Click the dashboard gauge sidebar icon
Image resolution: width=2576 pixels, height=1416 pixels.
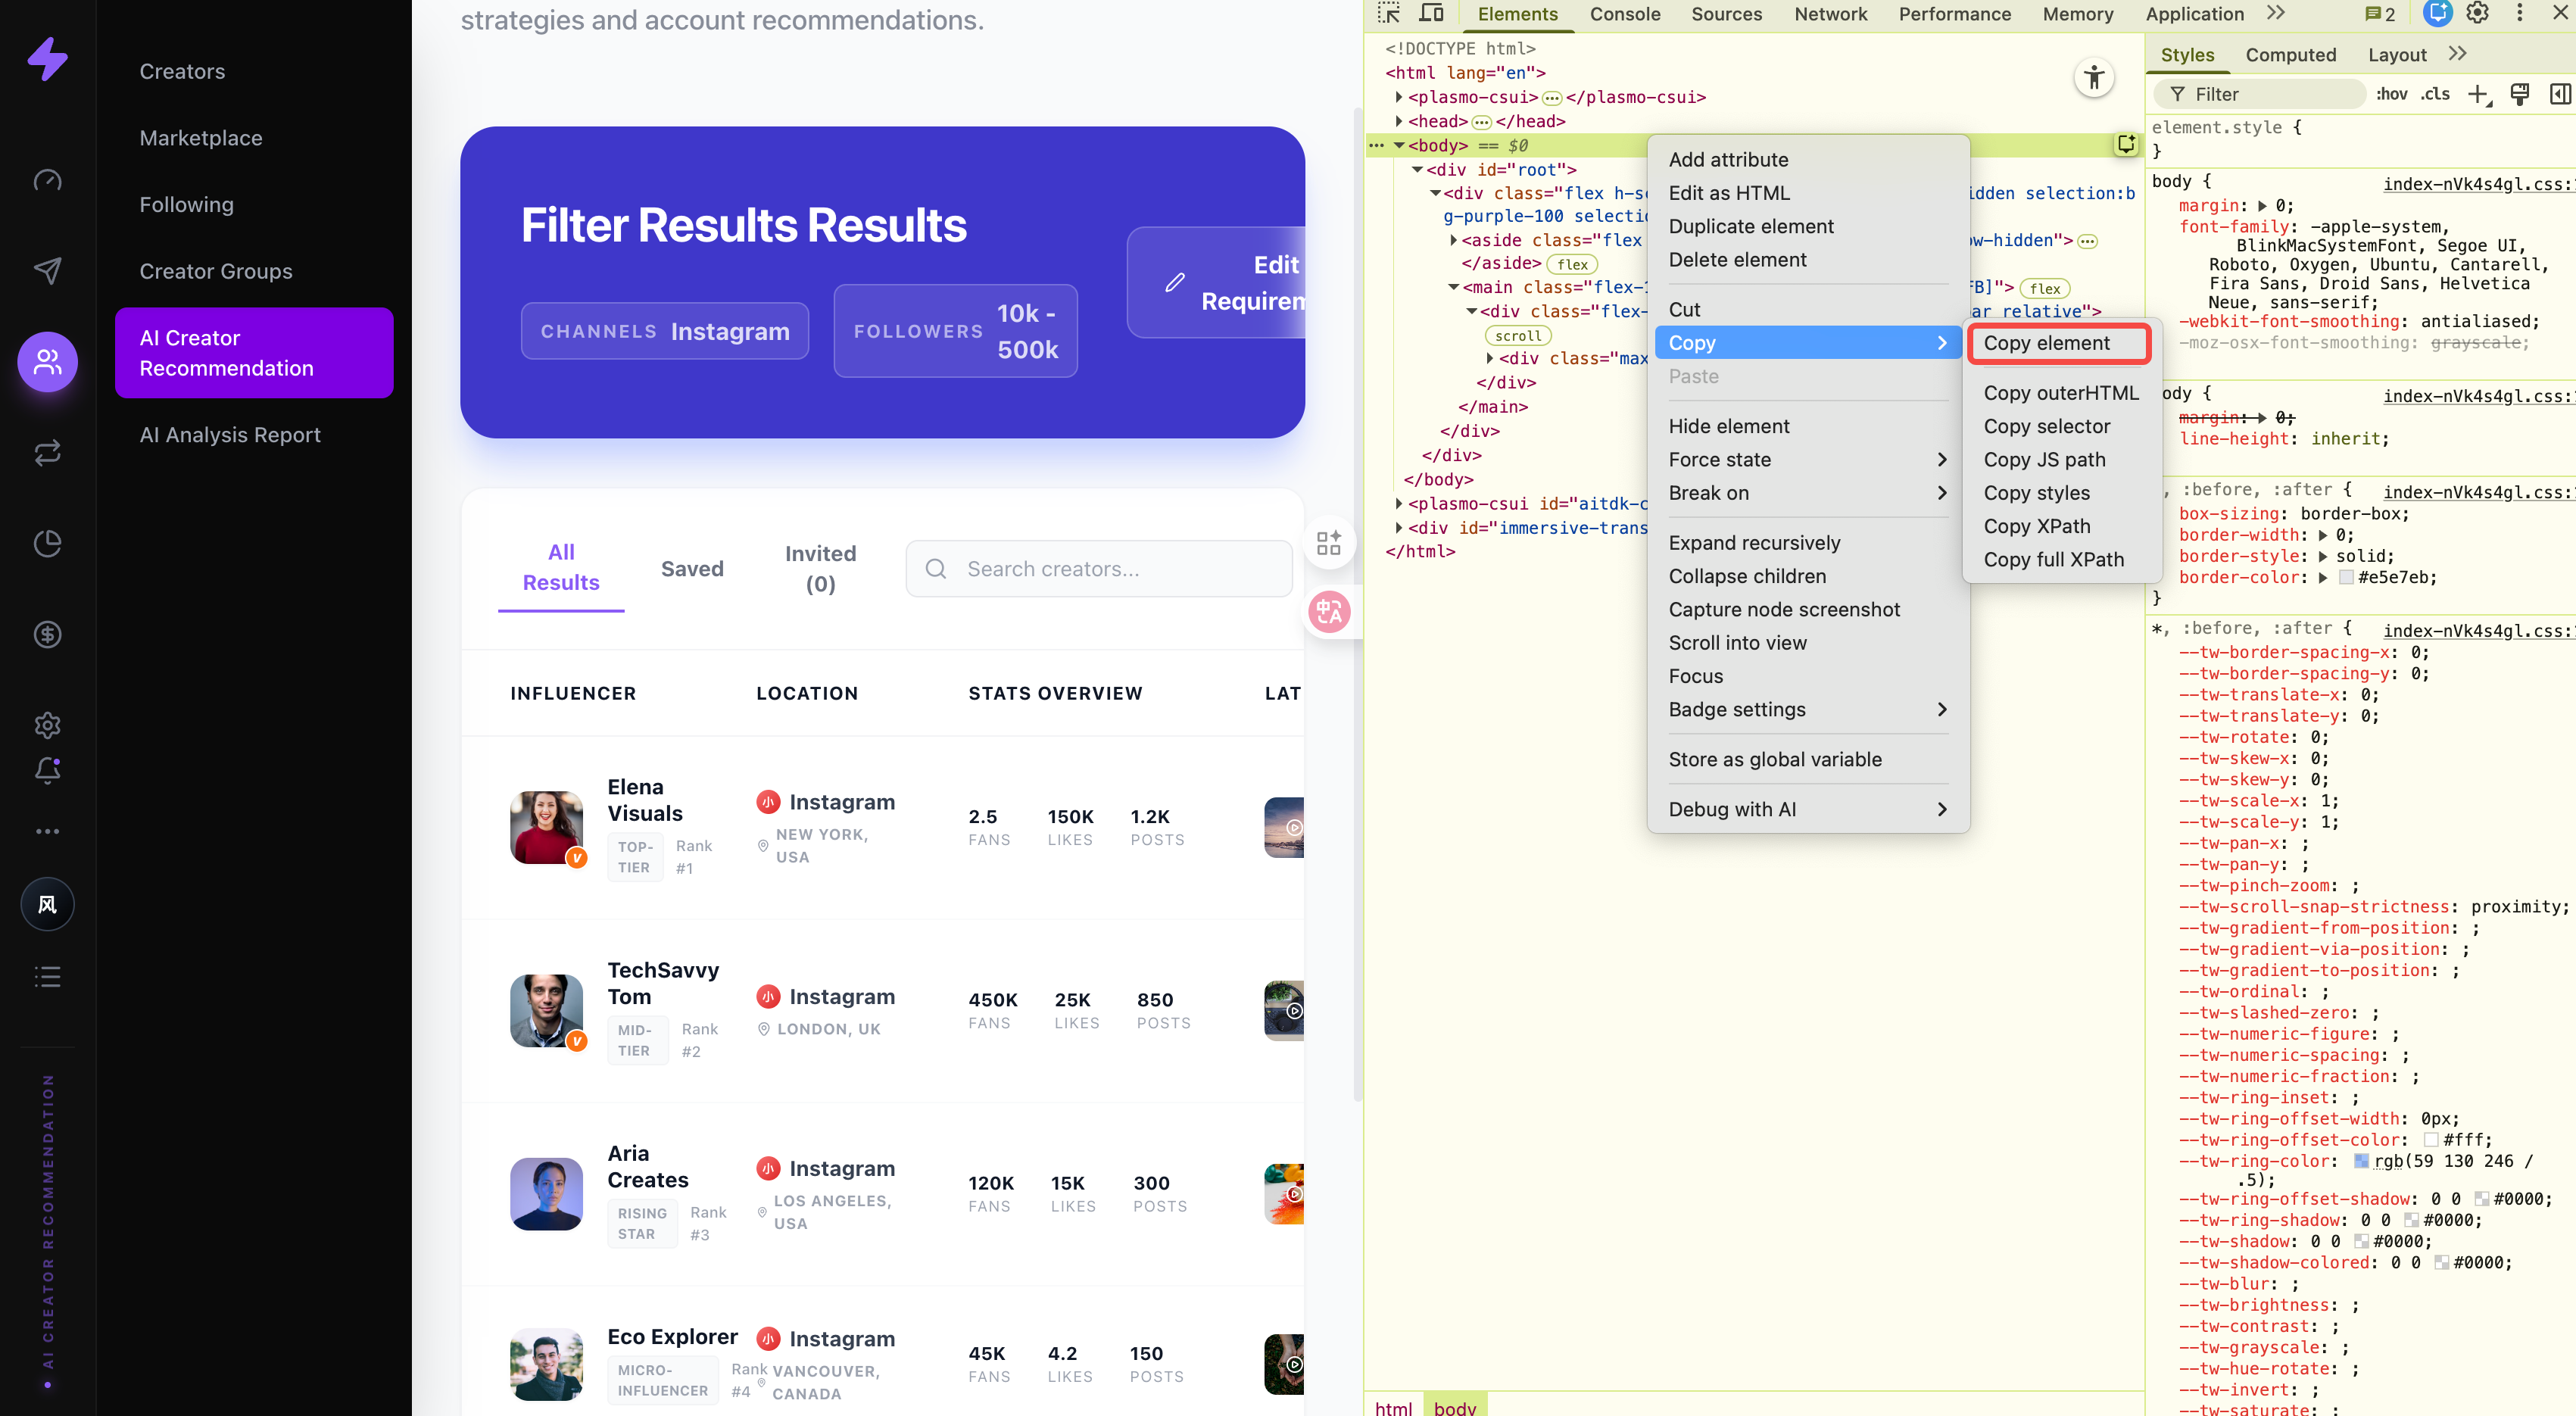47,181
